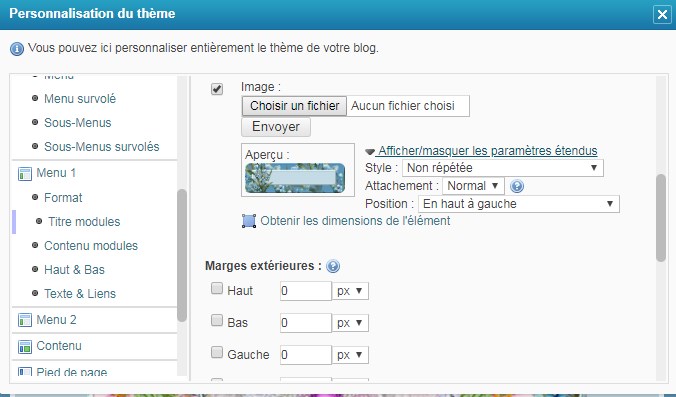Tick the Gauche margin checkbox

tap(217, 352)
